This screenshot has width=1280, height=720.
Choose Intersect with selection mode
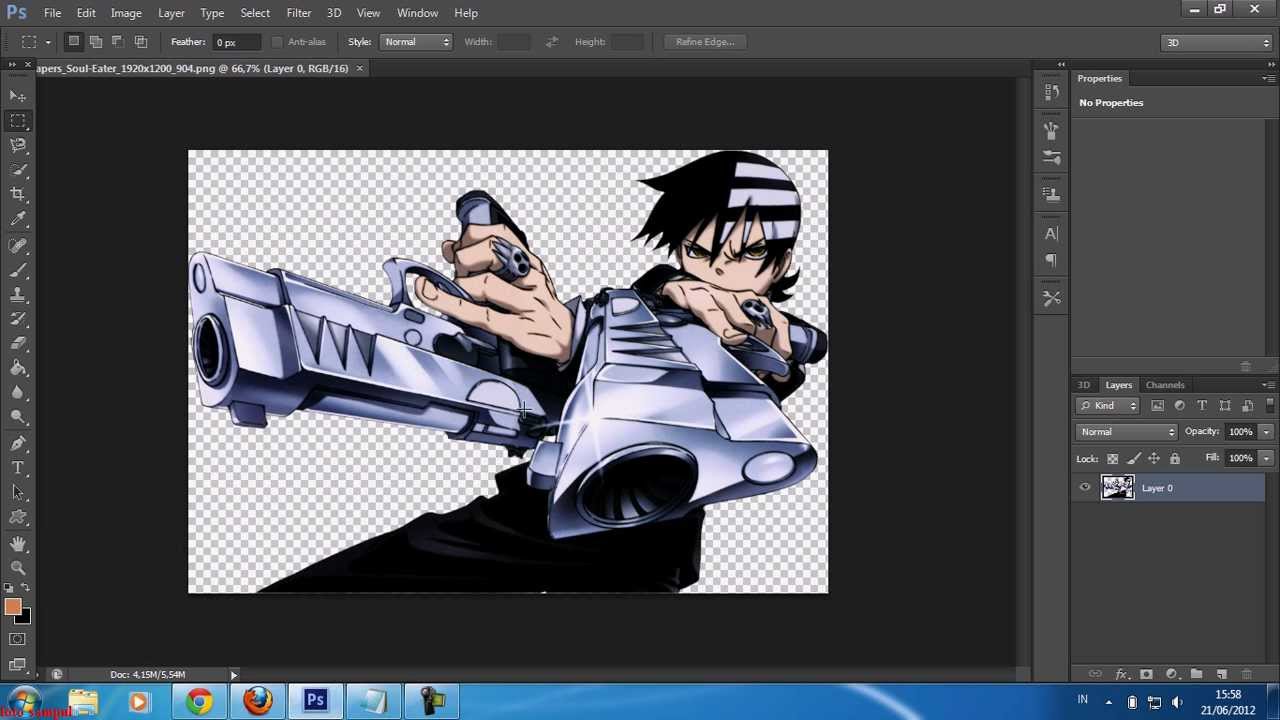point(141,42)
